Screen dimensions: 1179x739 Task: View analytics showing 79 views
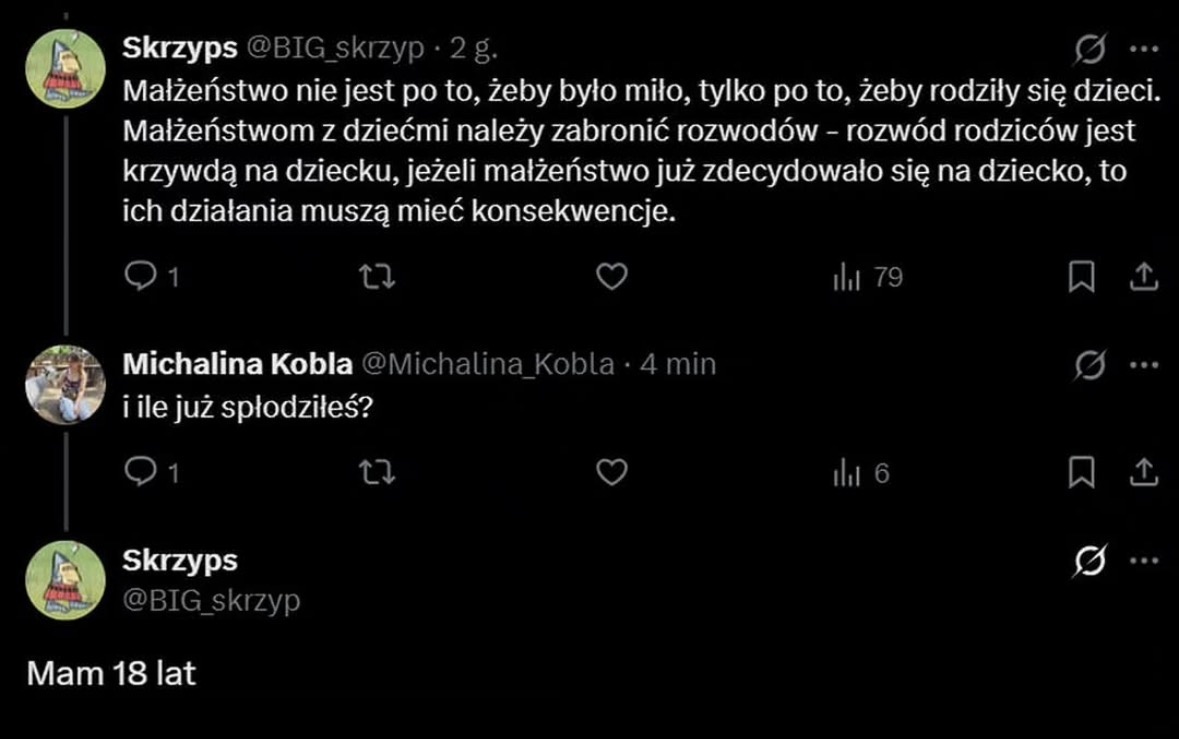[x=867, y=278]
